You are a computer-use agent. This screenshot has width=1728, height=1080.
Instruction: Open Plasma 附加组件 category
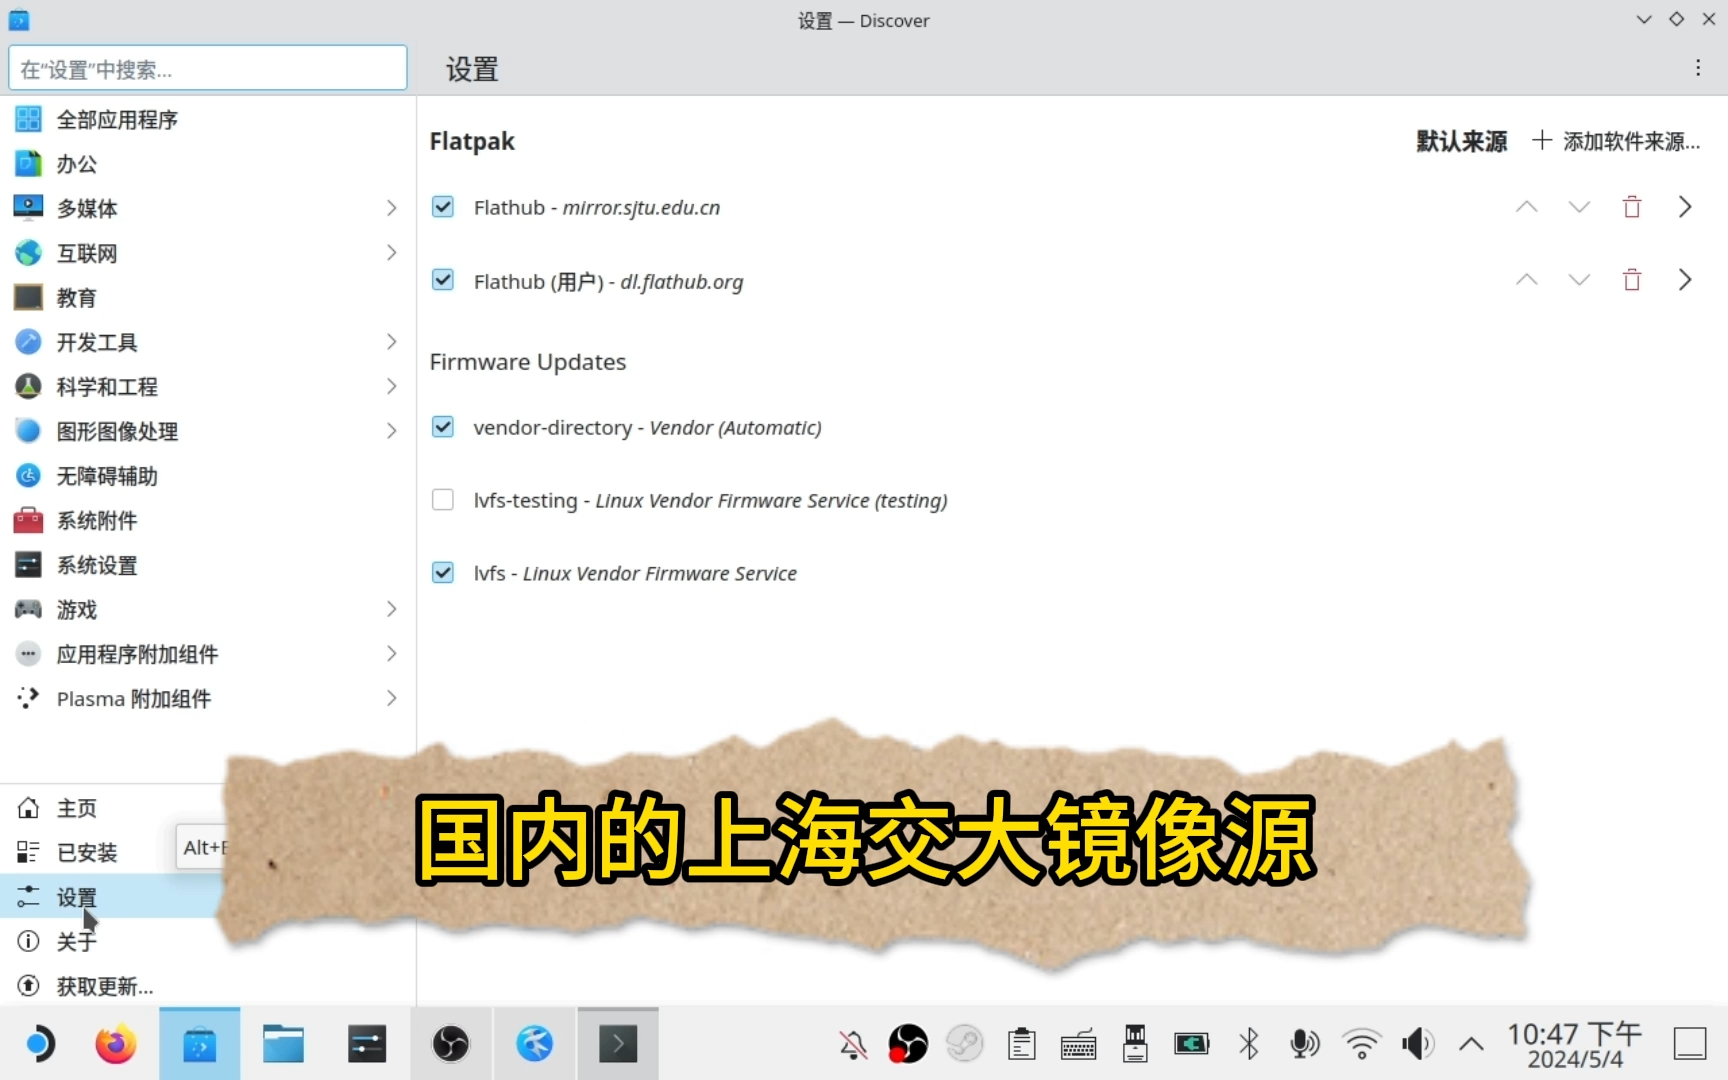coord(207,698)
